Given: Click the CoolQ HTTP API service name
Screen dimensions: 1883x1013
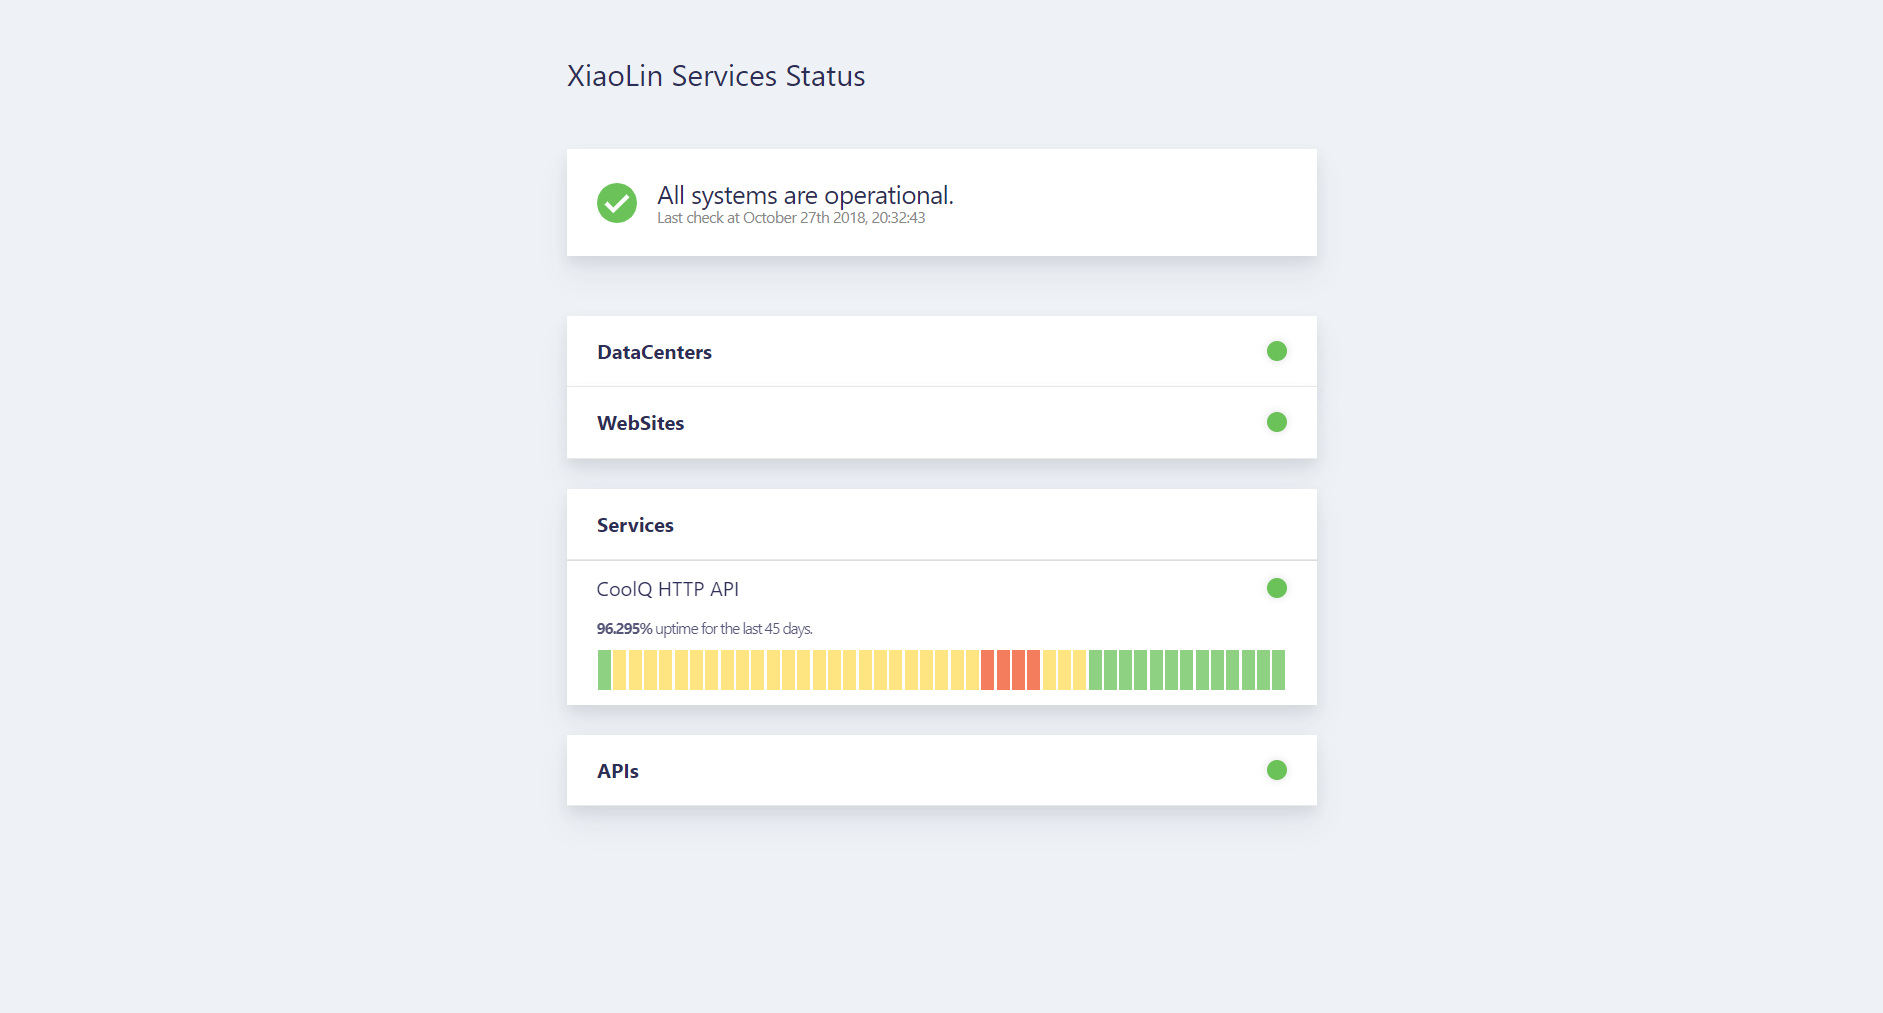Looking at the screenshot, I should (667, 589).
